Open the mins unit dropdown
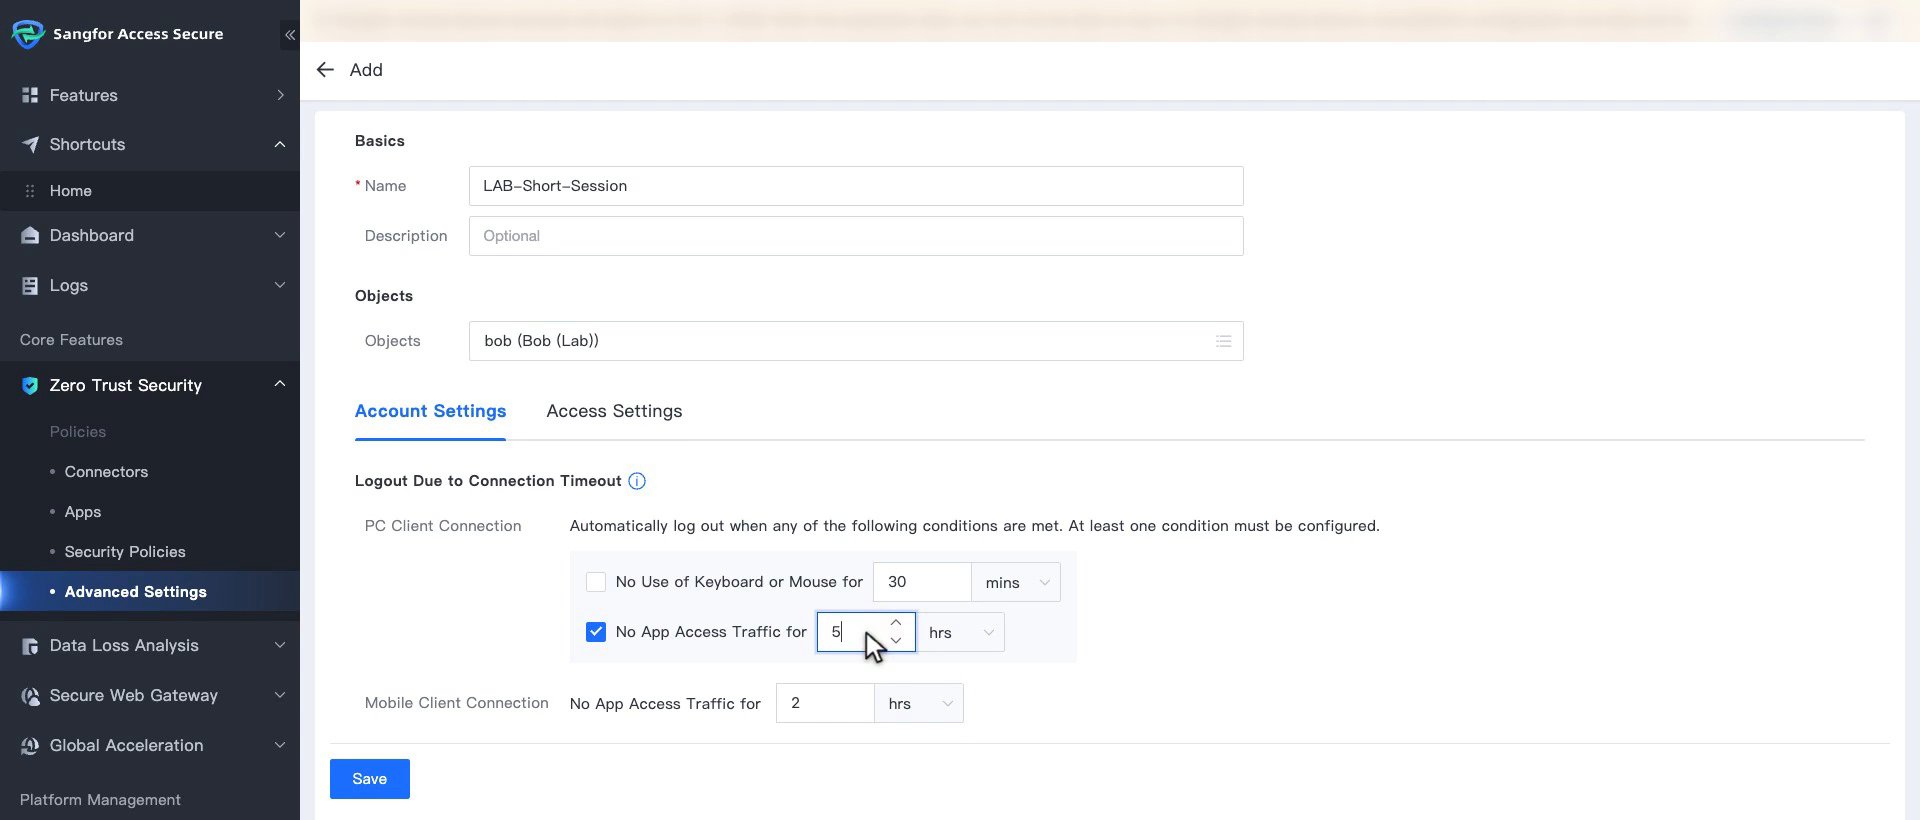Viewport: 1920px width, 820px height. point(1016,582)
